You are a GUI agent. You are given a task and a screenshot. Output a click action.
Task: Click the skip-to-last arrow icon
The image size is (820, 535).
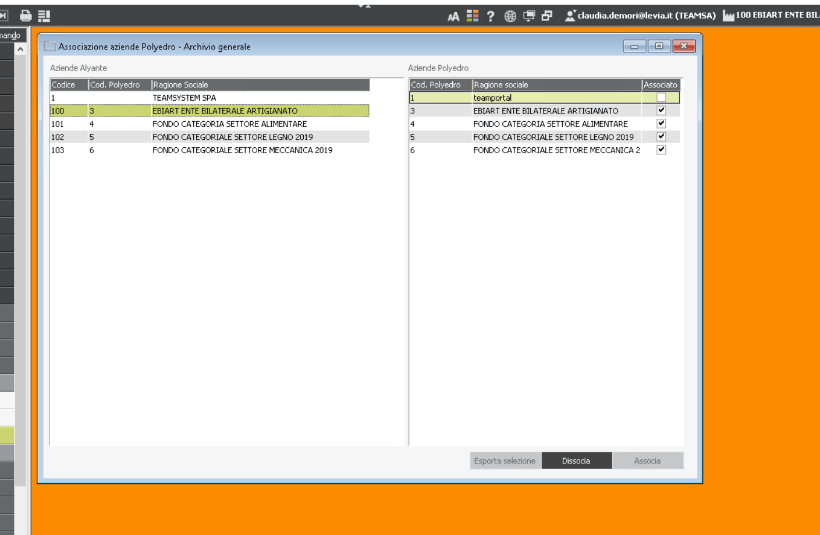(5, 16)
